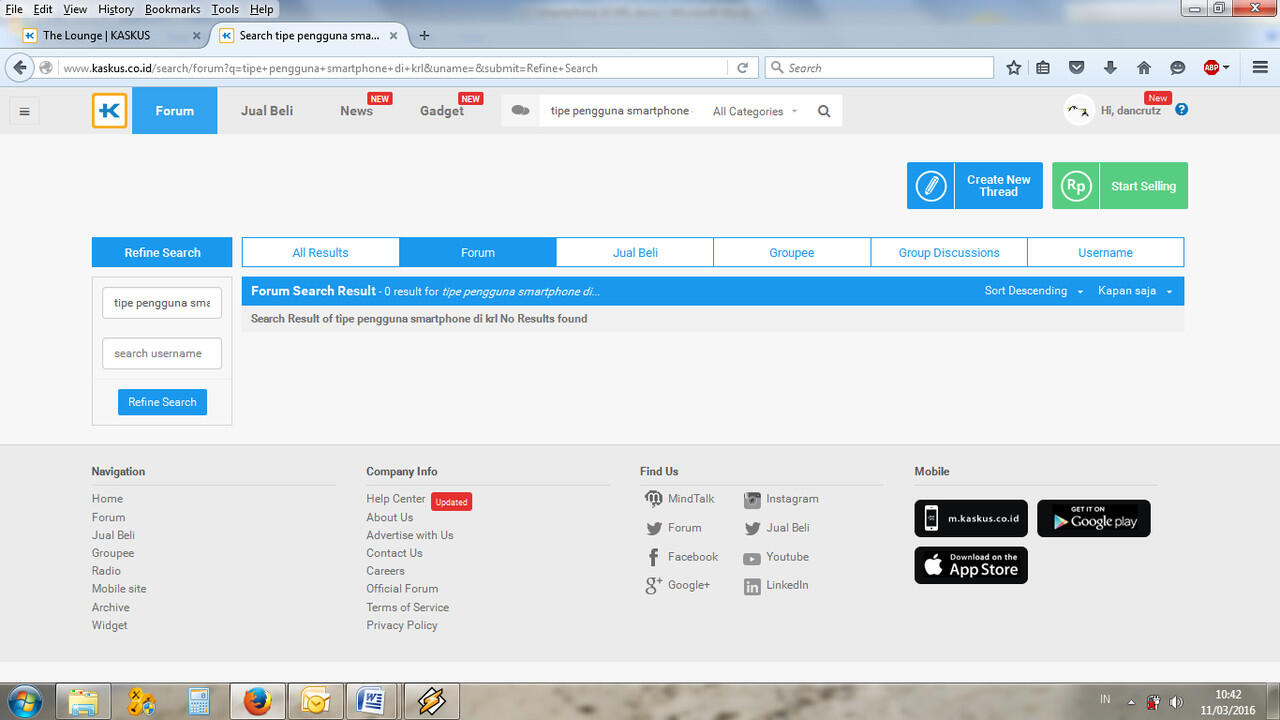This screenshot has height=720, width=1280.
Task: Click the Firefox Hello chat icon
Action: (x=1177, y=67)
